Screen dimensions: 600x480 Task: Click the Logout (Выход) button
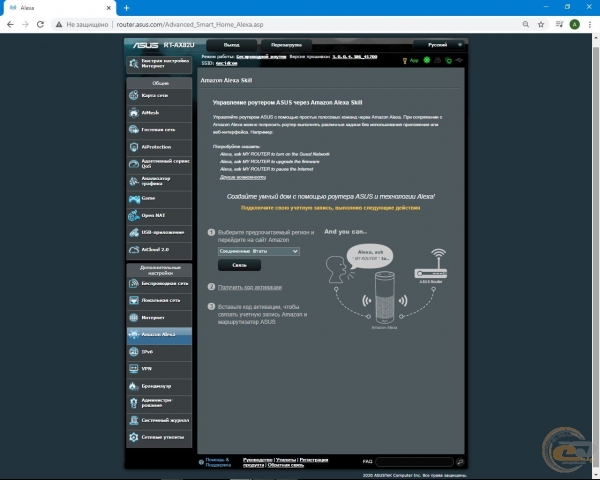pos(232,45)
